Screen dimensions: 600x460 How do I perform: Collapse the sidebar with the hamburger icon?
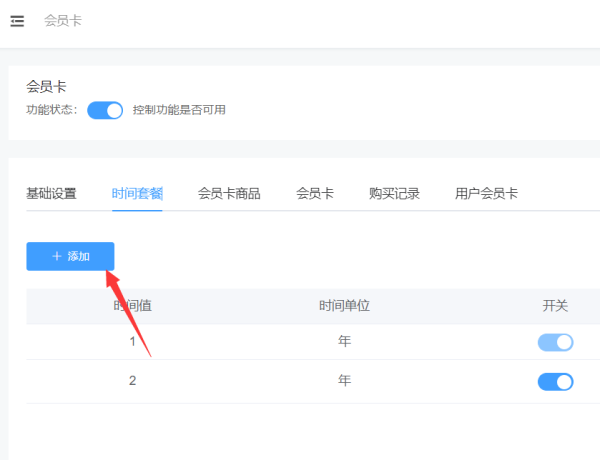point(17,21)
